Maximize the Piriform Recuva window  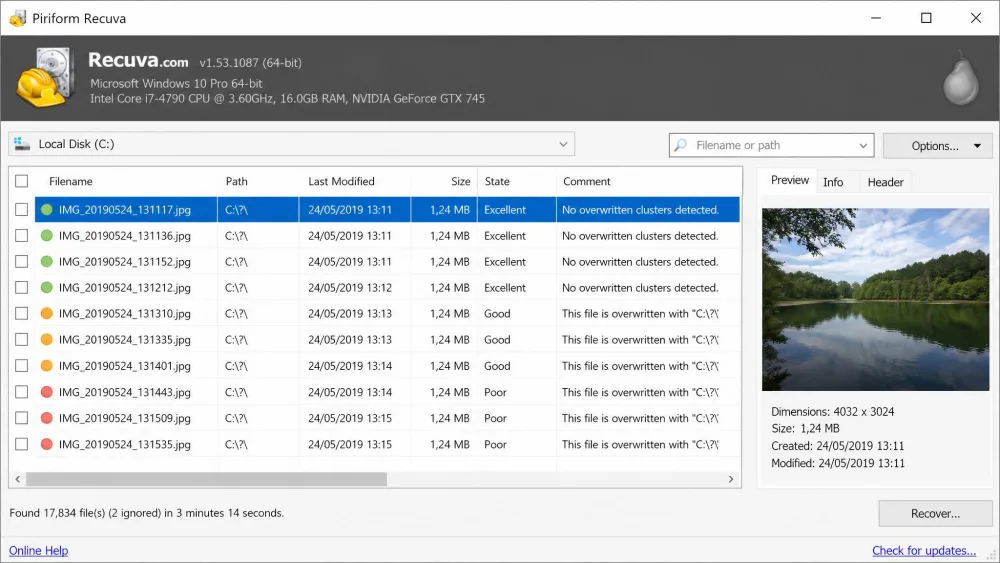pos(926,18)
